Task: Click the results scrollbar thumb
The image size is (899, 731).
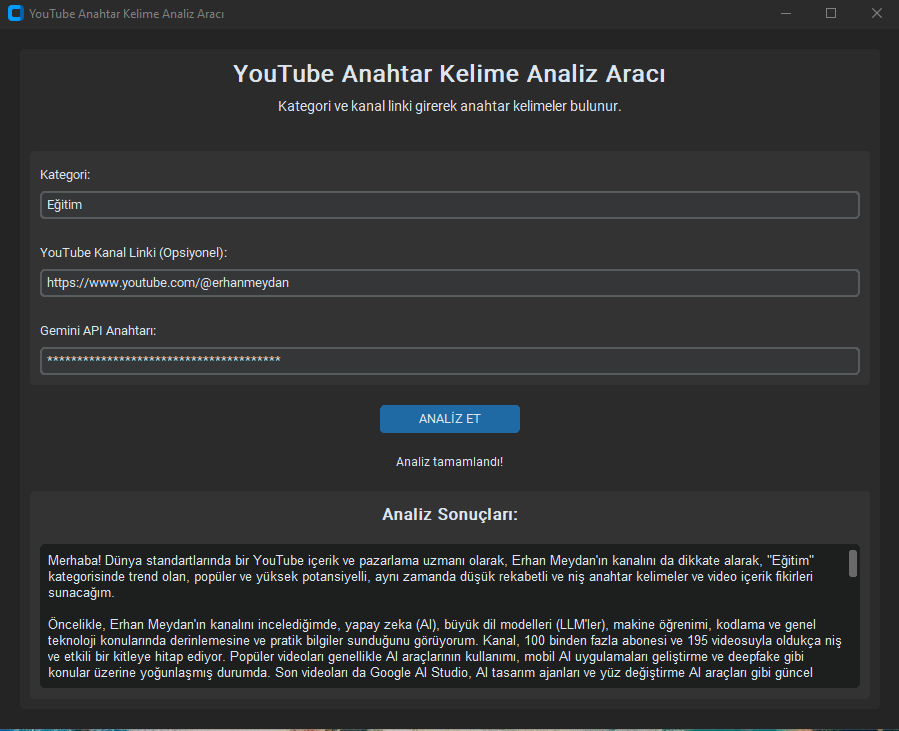Action: pos(853,564)
